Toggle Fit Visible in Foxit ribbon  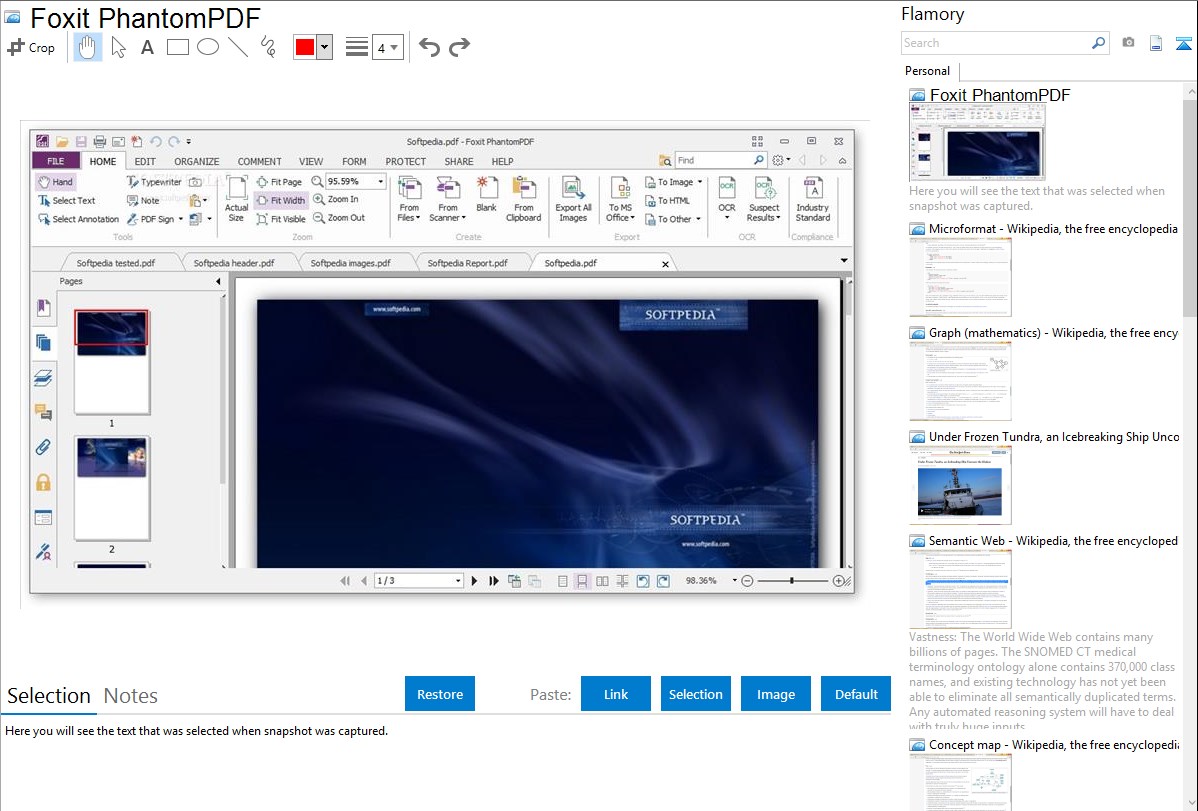[x=280, y=219]
